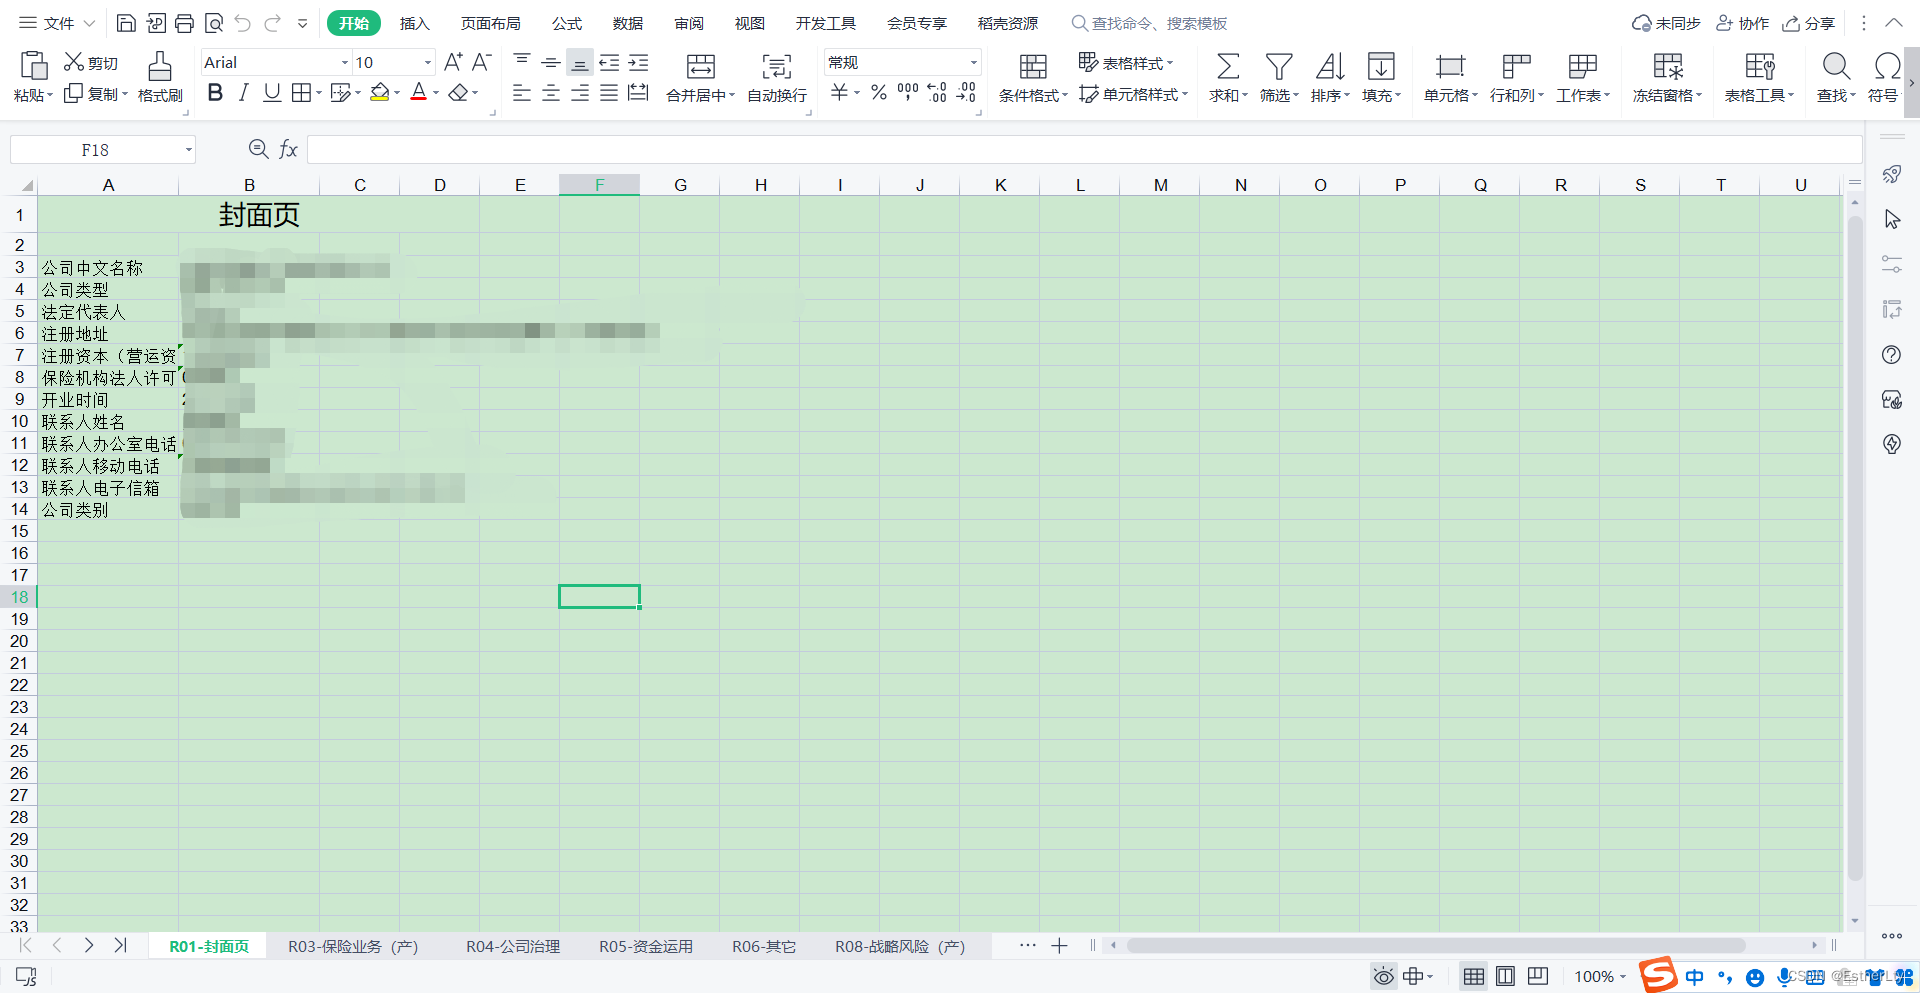Open sheet tab R03-保险业务(产)
The height and width of the screenshot is (993, 1920).
[353, 946]
